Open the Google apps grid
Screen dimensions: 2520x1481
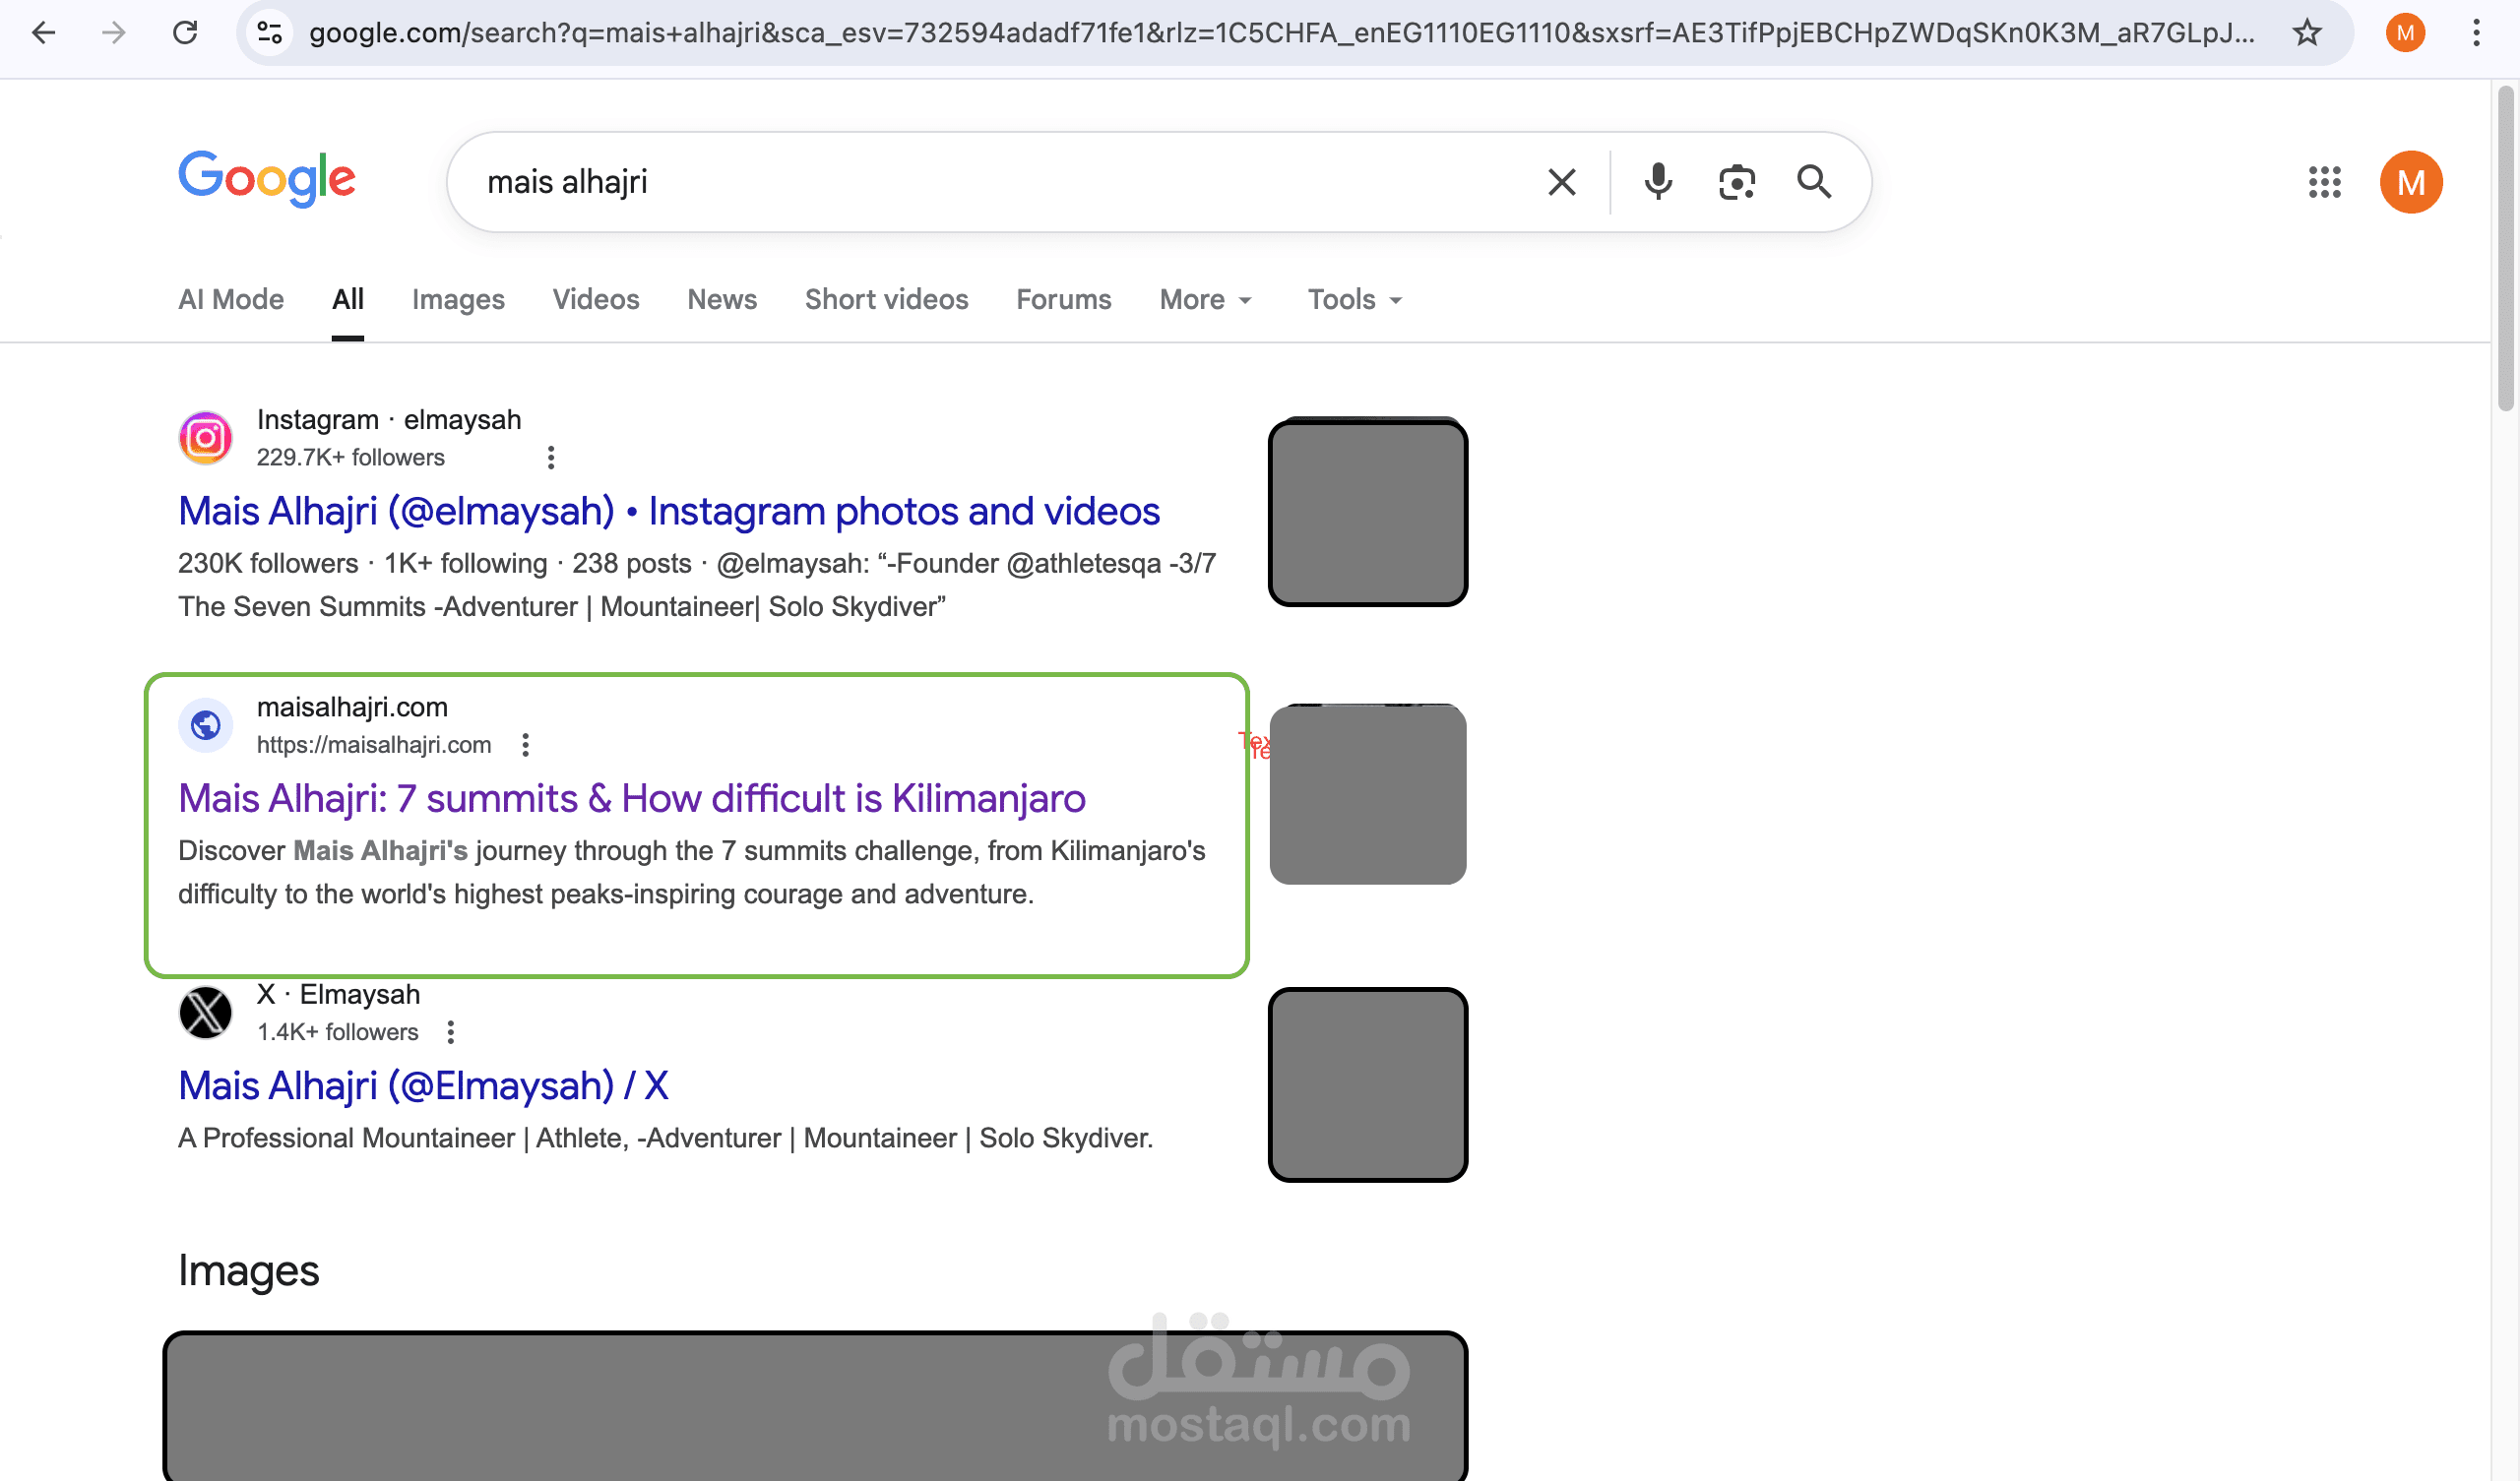pyautogui.click(x=2325, y=182)
